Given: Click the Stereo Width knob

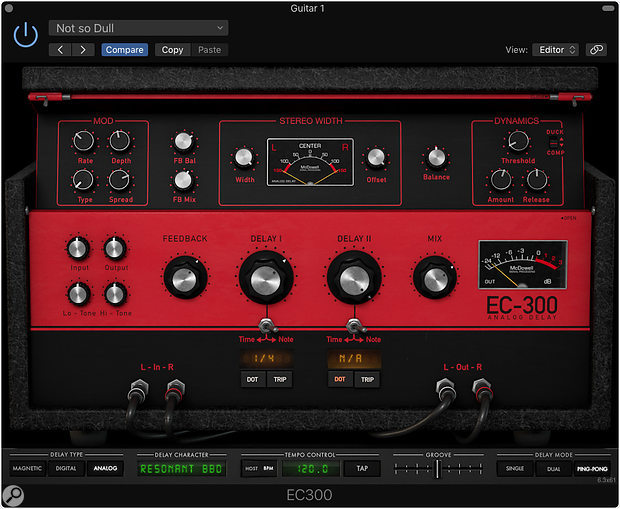Looking at the screenshot, I should click(244, 157).
